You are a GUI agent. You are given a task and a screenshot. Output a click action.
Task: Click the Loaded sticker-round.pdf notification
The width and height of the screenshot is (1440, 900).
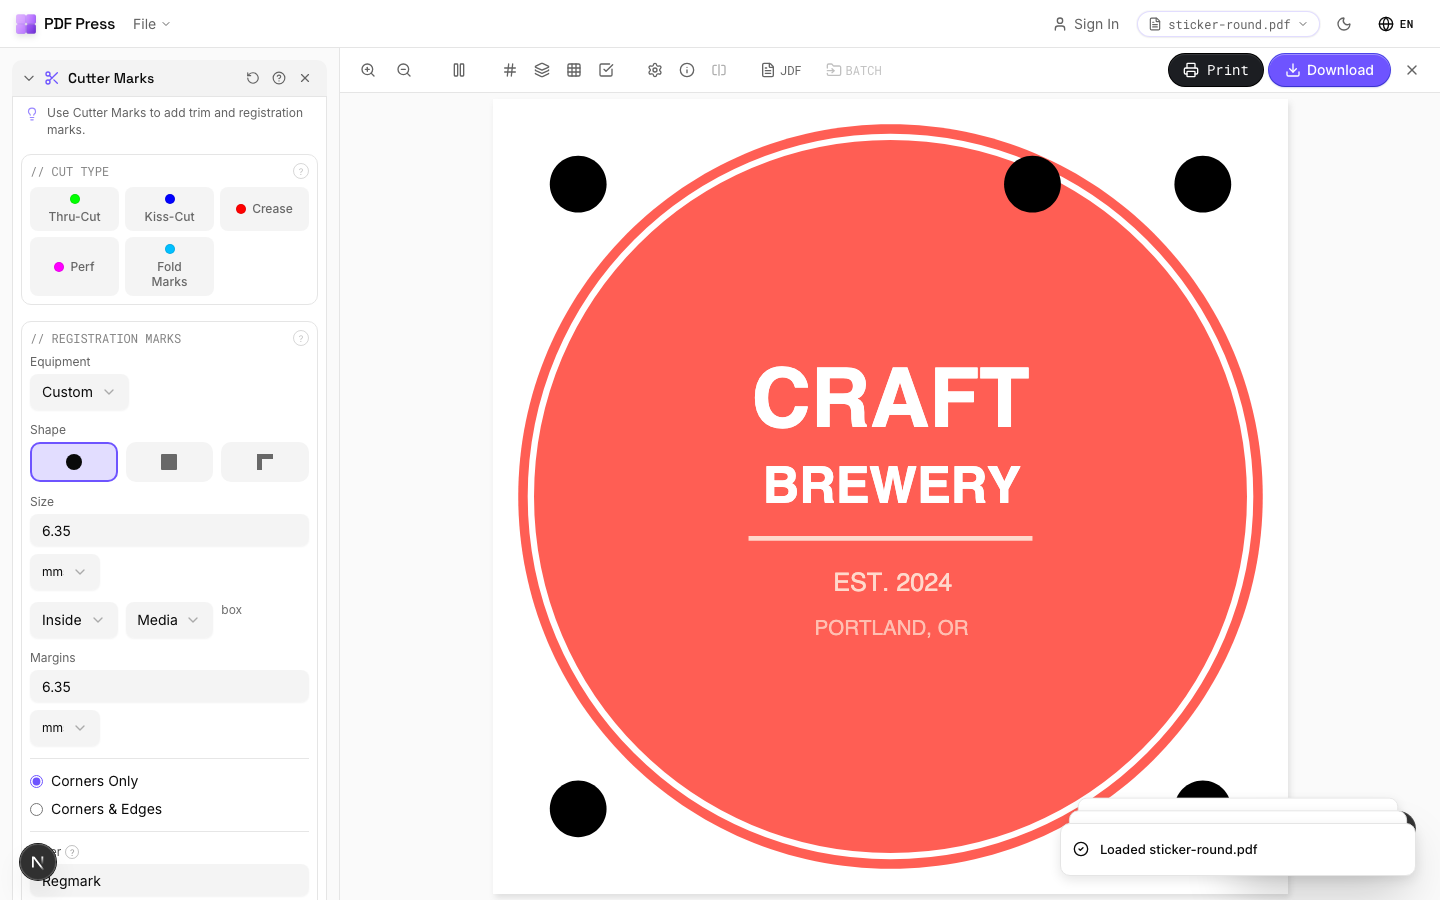click(x=1238, y=849)
